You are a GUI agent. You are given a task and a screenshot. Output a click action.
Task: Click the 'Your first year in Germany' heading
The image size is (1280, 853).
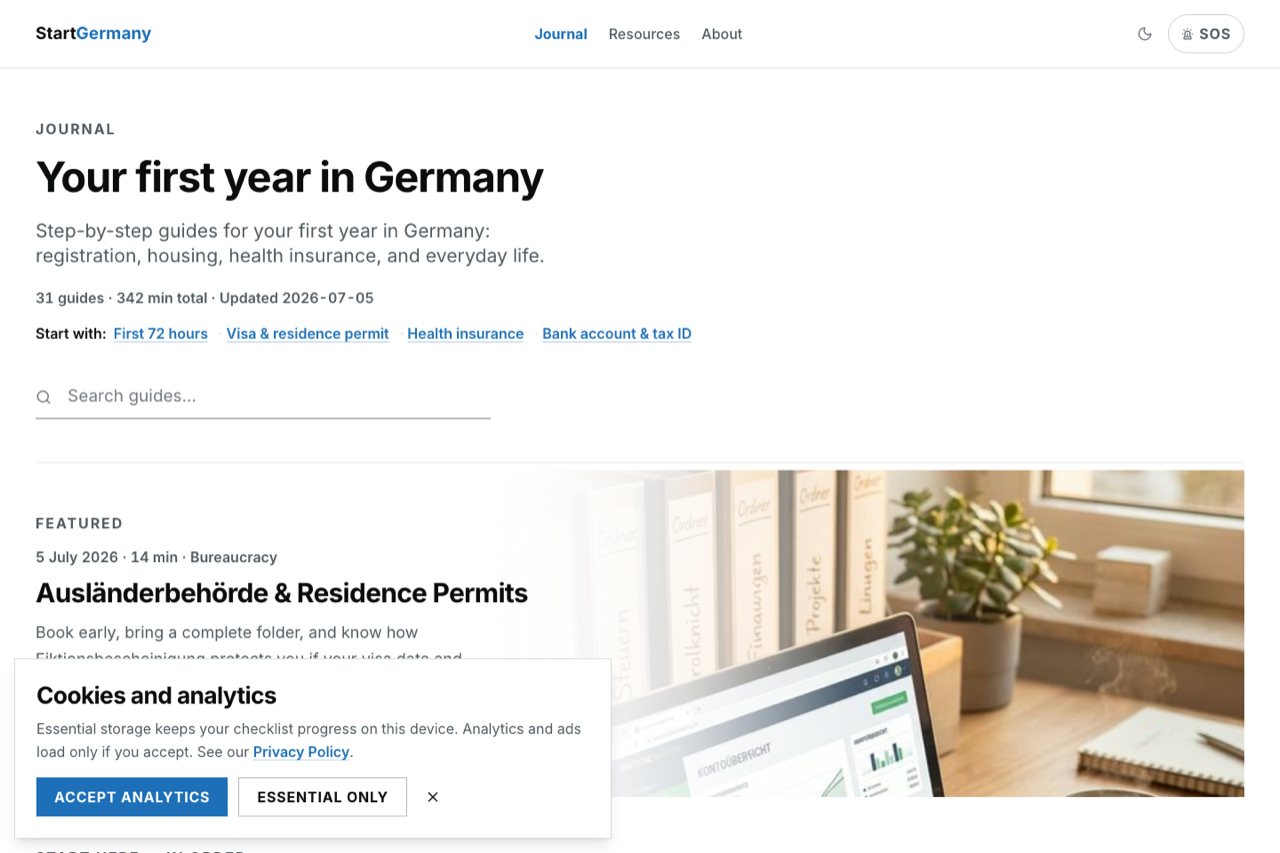click(x=290, y=177)
